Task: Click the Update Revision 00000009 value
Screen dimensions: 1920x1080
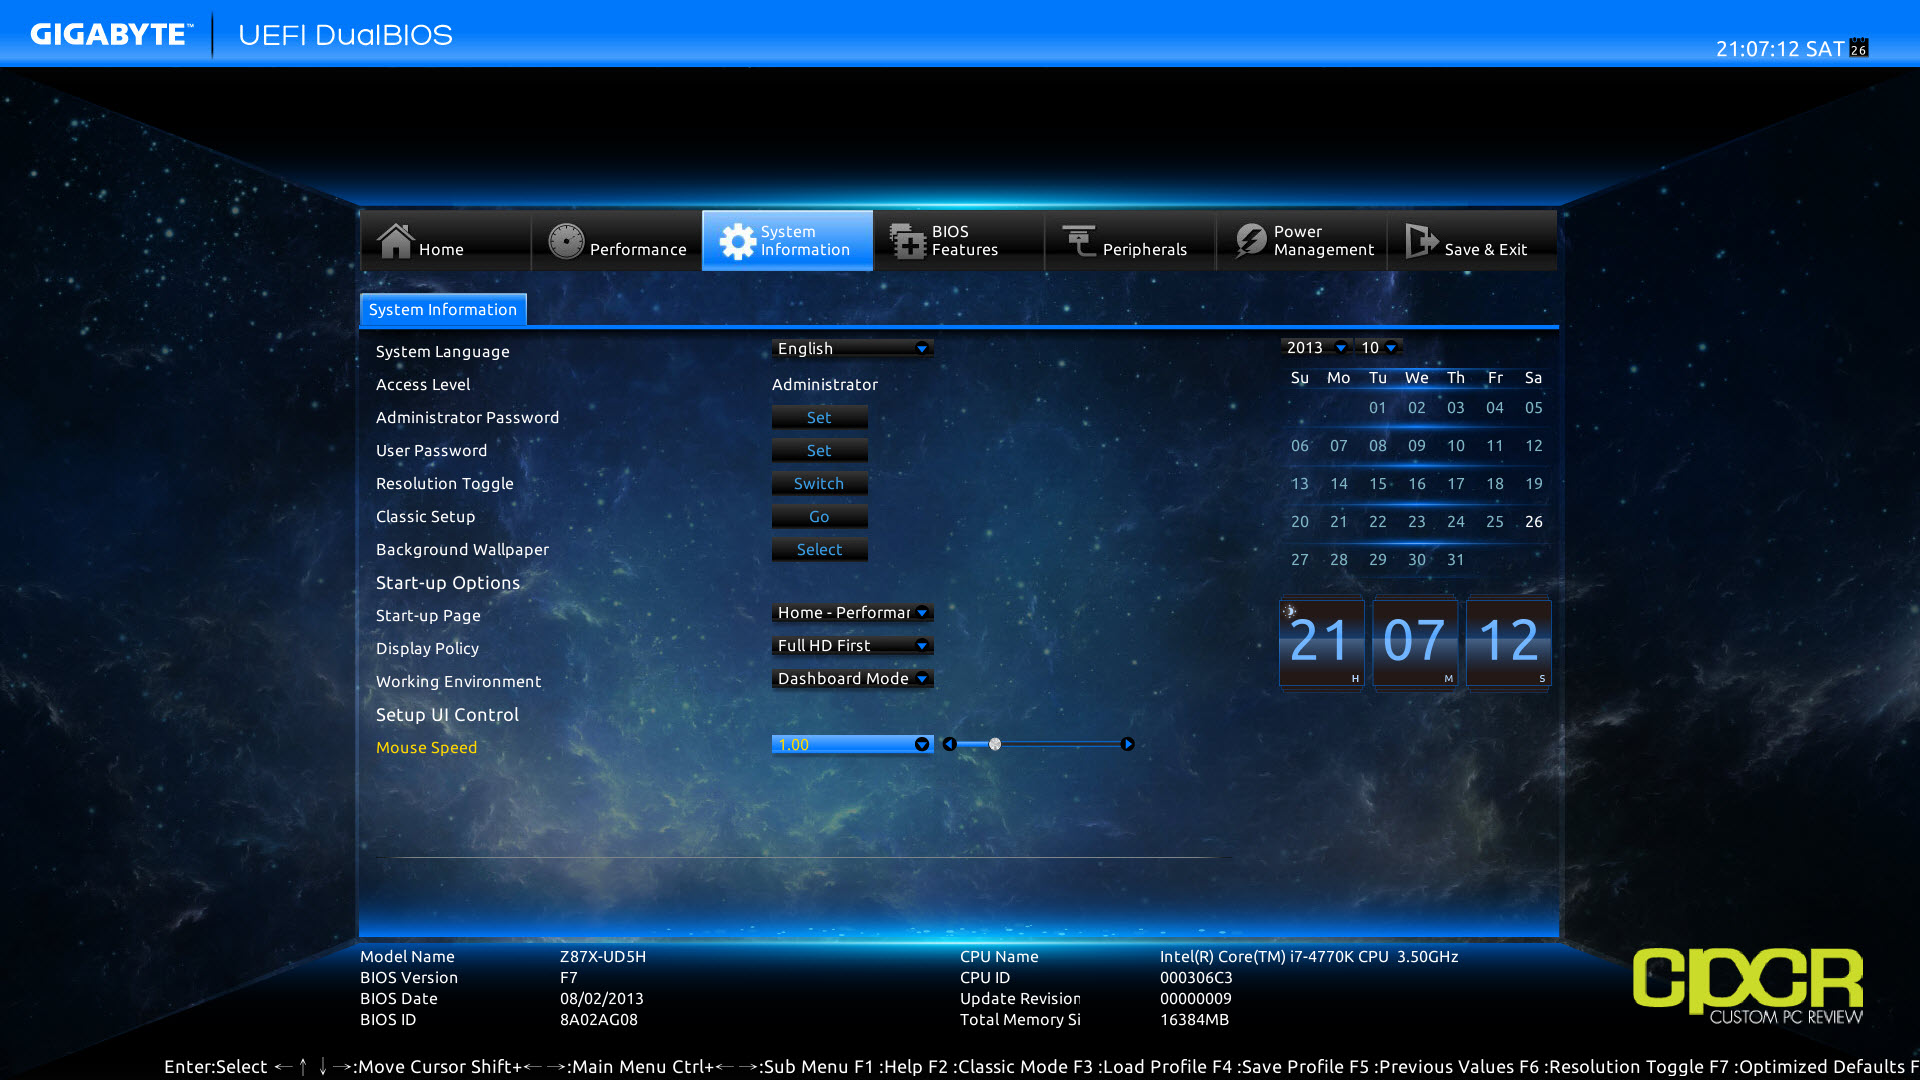Action: pyautogui.click(x=1195, y=999)
